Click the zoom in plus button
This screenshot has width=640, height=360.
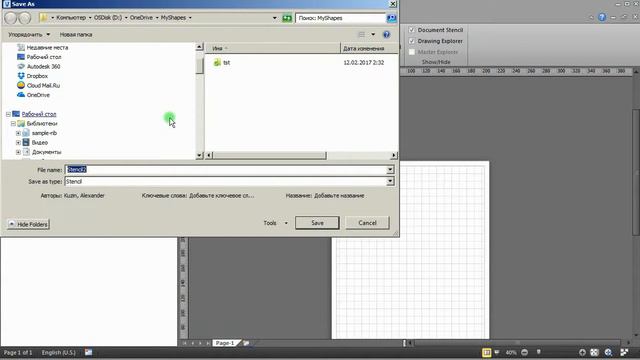582,352
